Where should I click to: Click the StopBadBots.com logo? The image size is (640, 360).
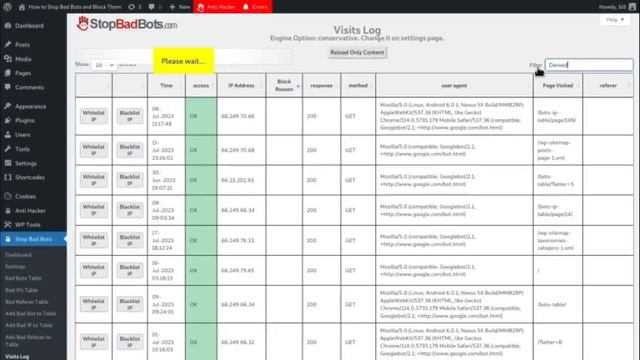pyautogui.click(x=127, y=24)
